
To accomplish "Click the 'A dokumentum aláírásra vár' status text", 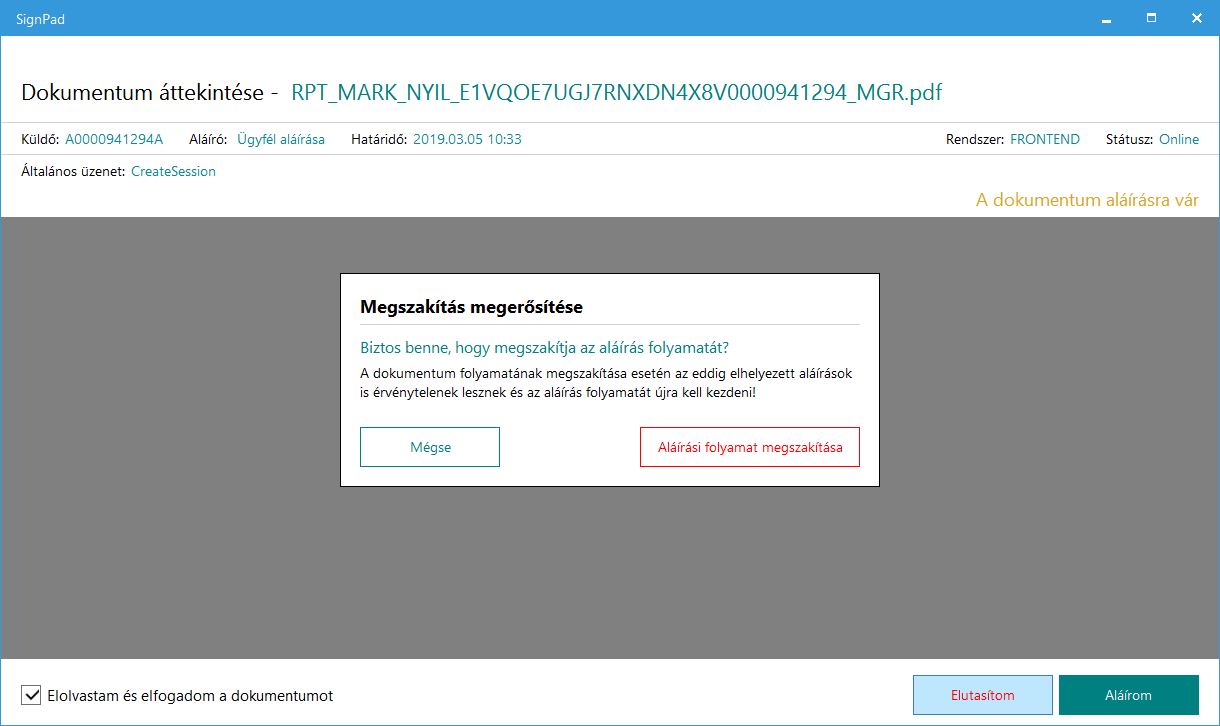I will [x=1087, y=200].
